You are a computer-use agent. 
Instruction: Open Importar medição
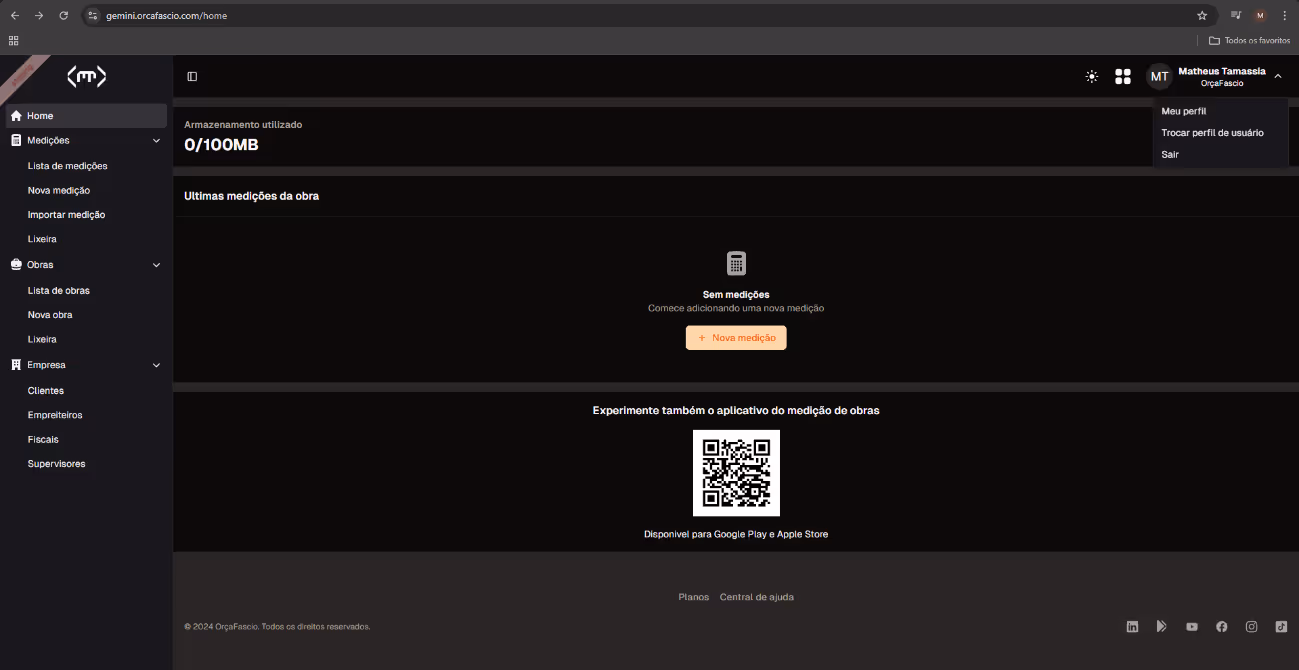67,215
